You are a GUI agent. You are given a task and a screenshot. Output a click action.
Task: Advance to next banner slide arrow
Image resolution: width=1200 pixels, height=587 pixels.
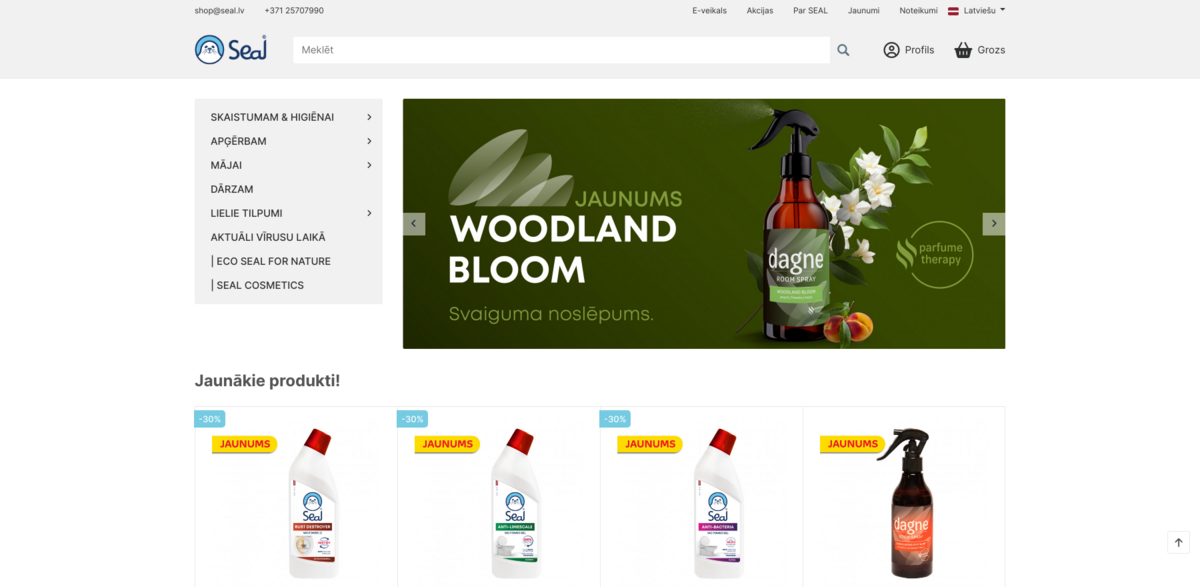[x=993, y=224]
